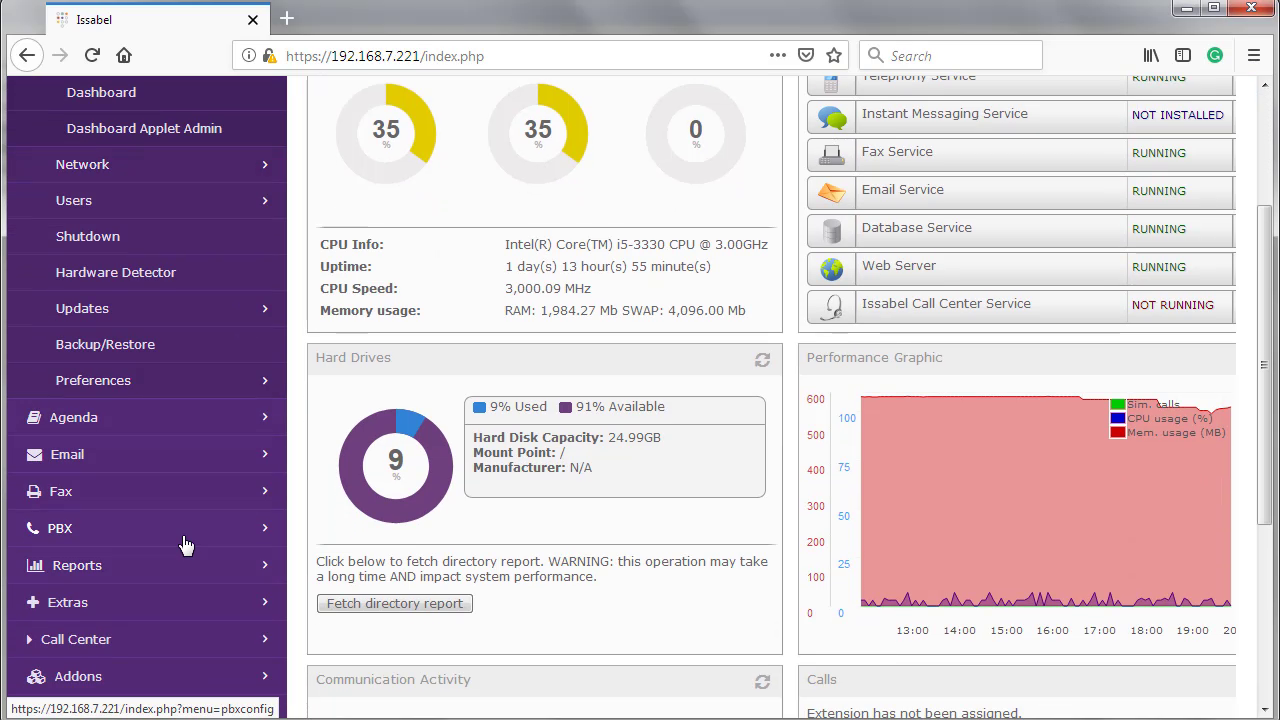The height and width of the screenshot is (720, 1280).
Task: Click the Hard Drives 9% donut chart
Action: (x=396, y=465)
